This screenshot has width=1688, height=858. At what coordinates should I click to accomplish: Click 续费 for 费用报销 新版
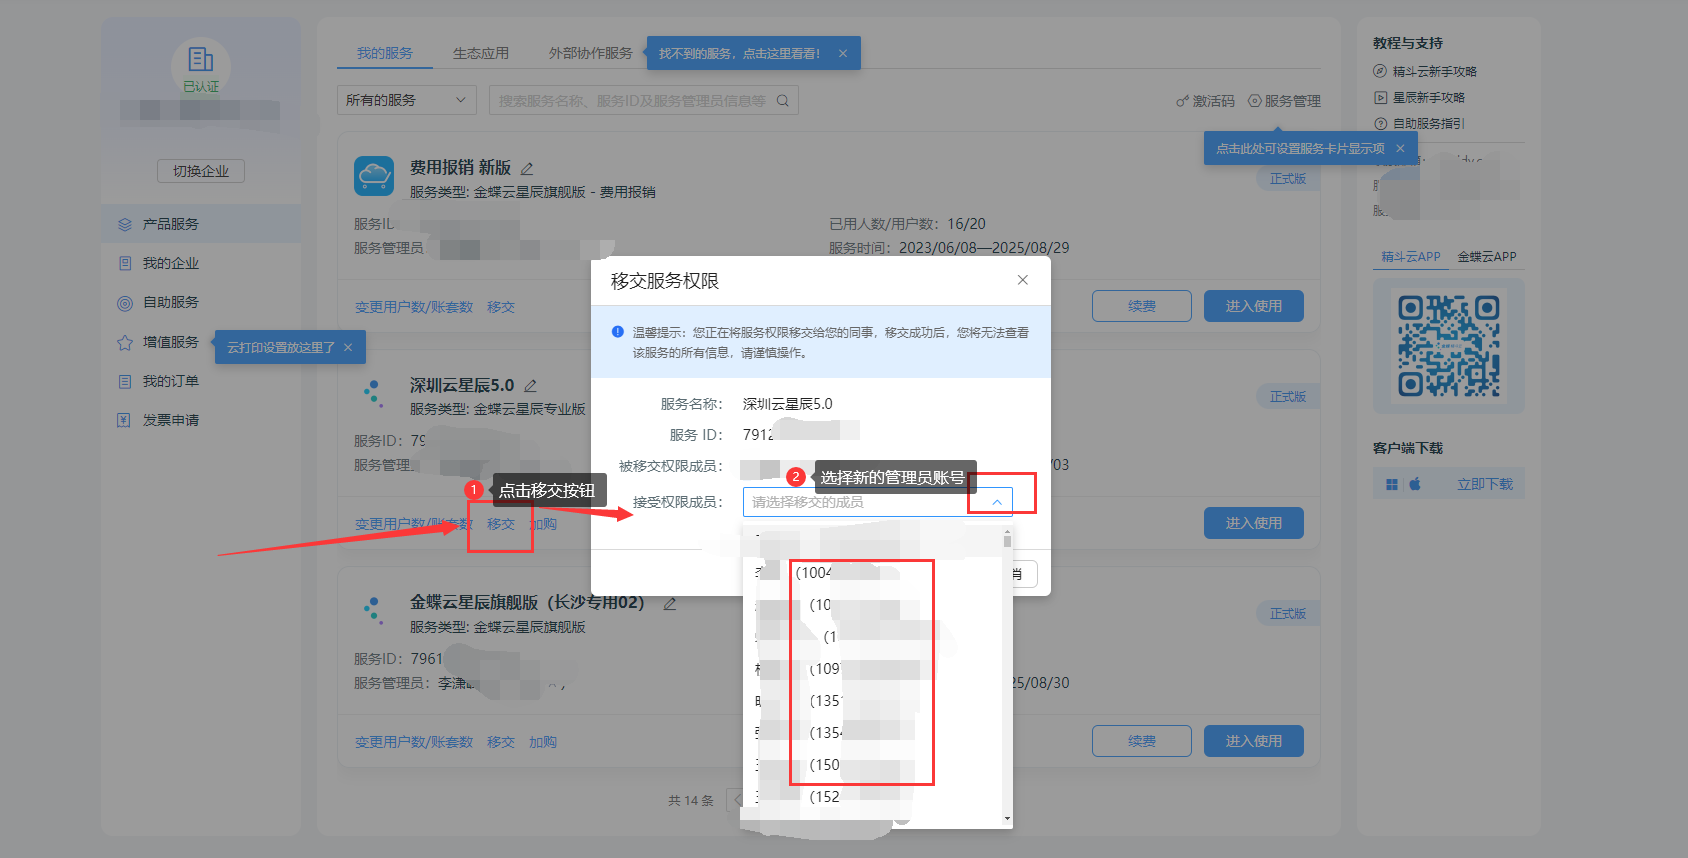coord(1142,306)
